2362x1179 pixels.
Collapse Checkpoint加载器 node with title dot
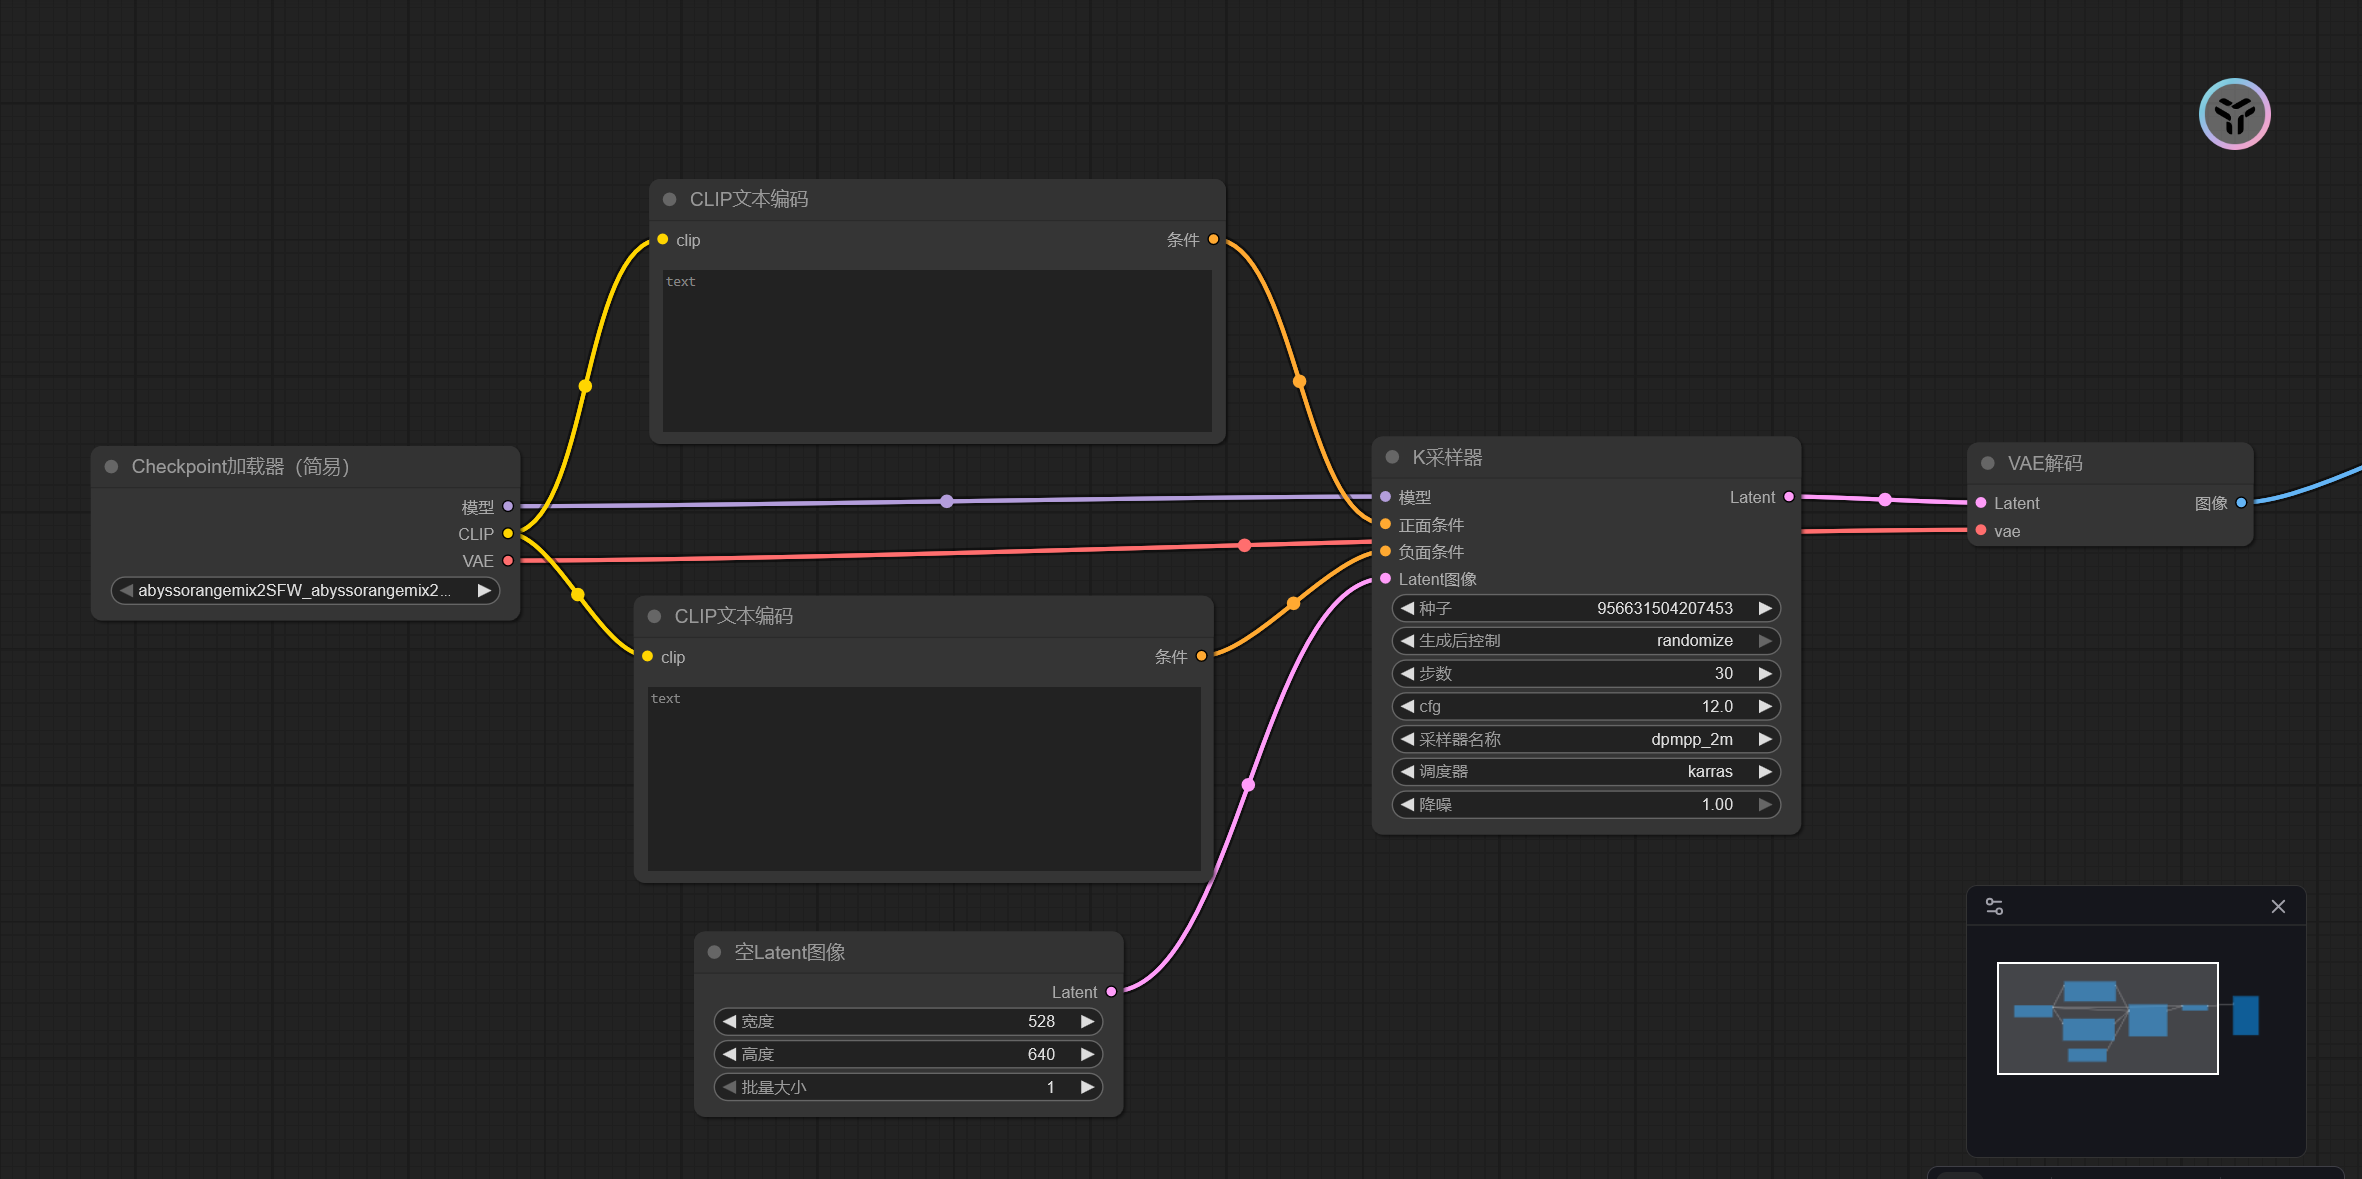pyautogui.click(x=112, y=466)
